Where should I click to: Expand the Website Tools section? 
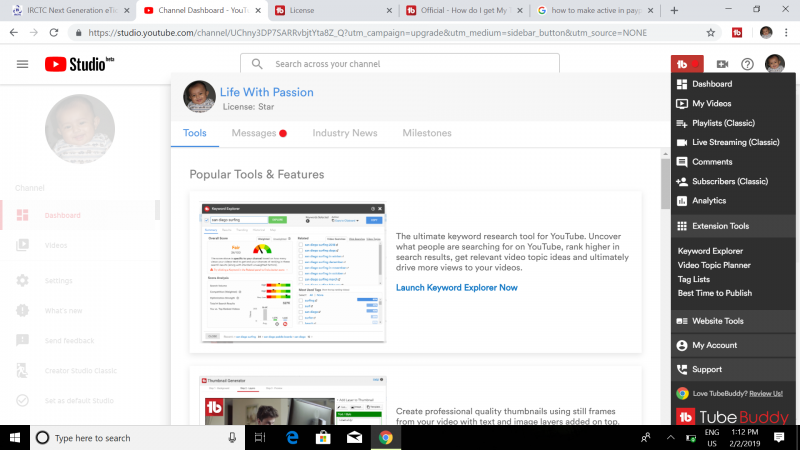point(718,321)
